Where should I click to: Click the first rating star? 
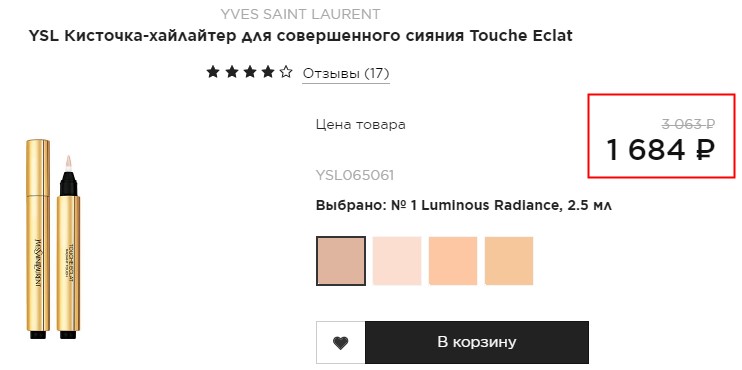pos(213,72)
